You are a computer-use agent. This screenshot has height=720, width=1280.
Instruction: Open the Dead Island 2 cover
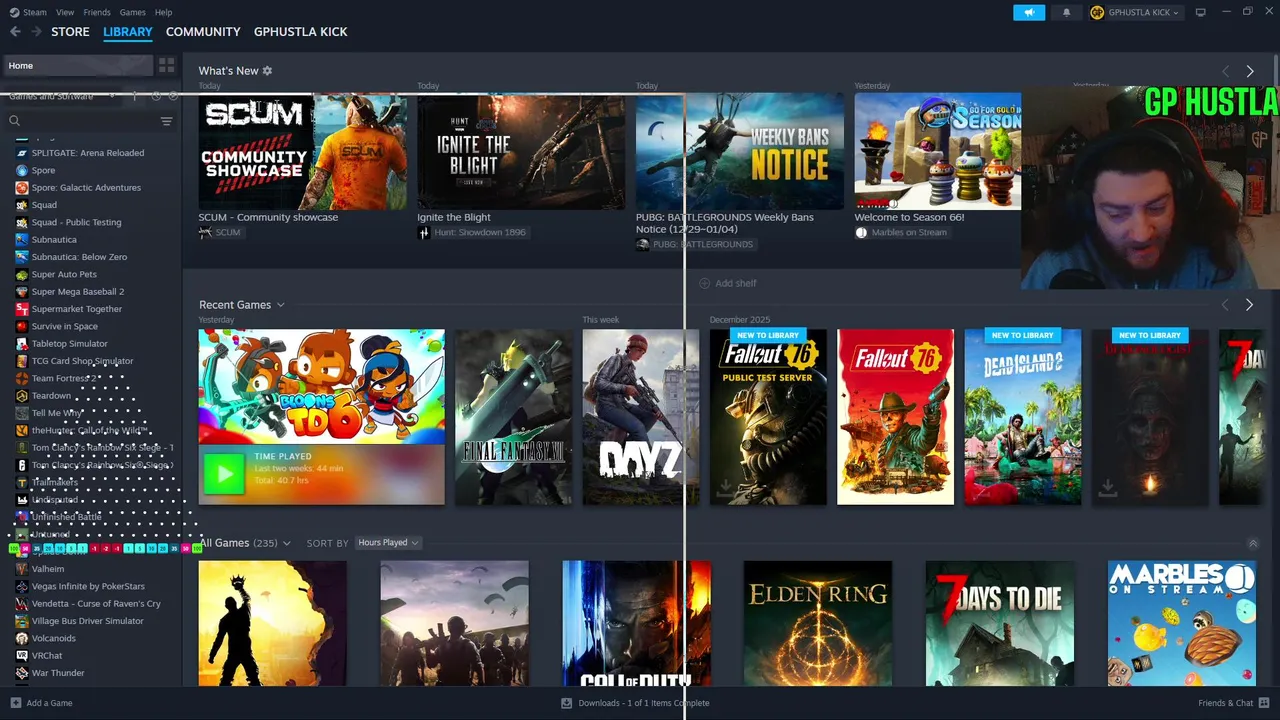1022,417
